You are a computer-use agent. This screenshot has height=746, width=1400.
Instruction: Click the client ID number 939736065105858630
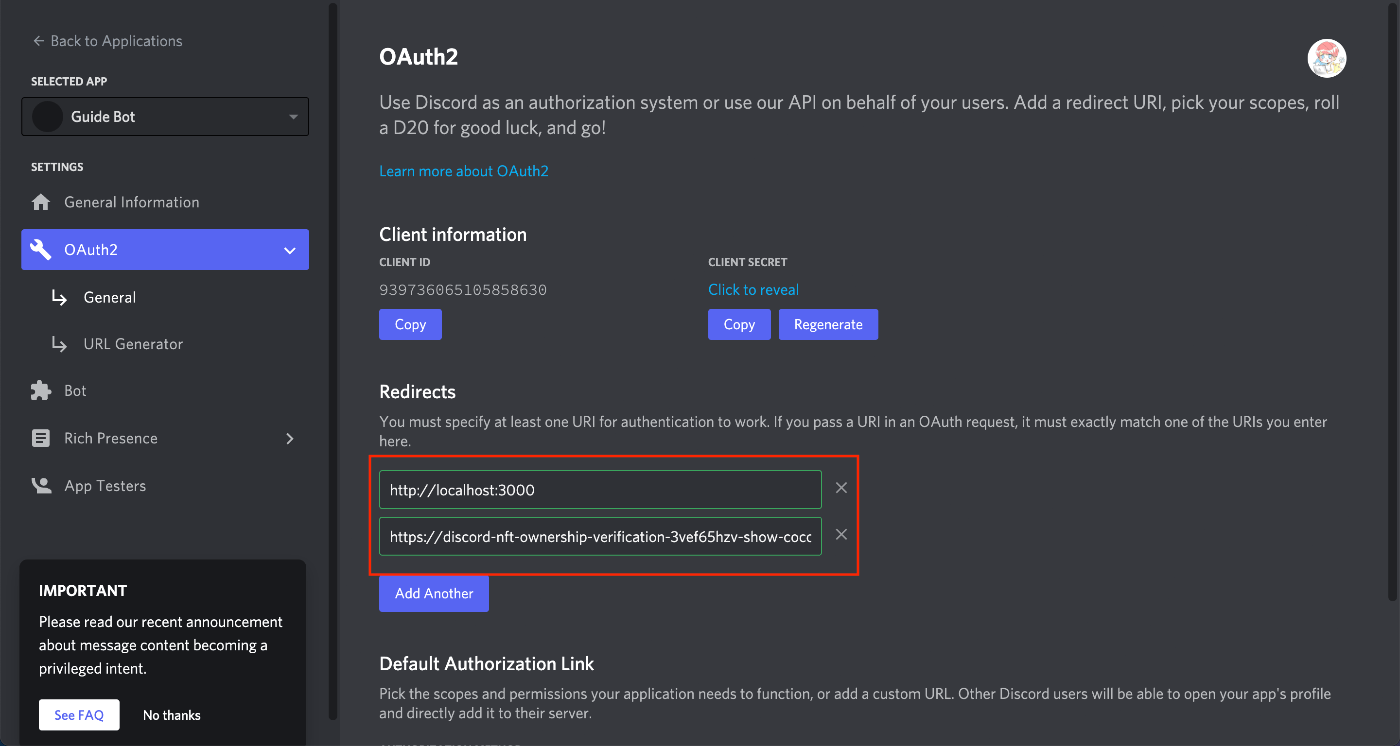pos(463,290)
